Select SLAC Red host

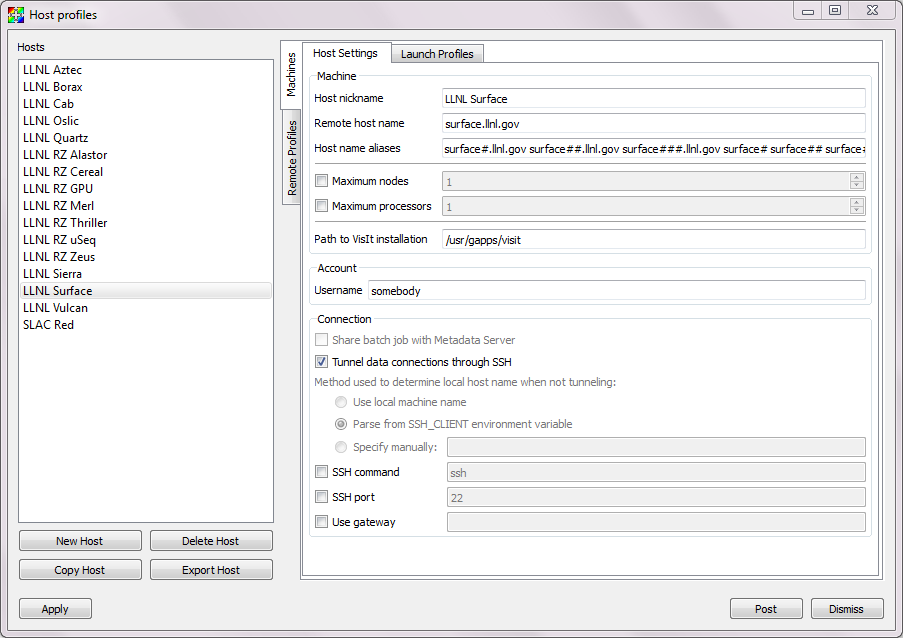point(146,325)
